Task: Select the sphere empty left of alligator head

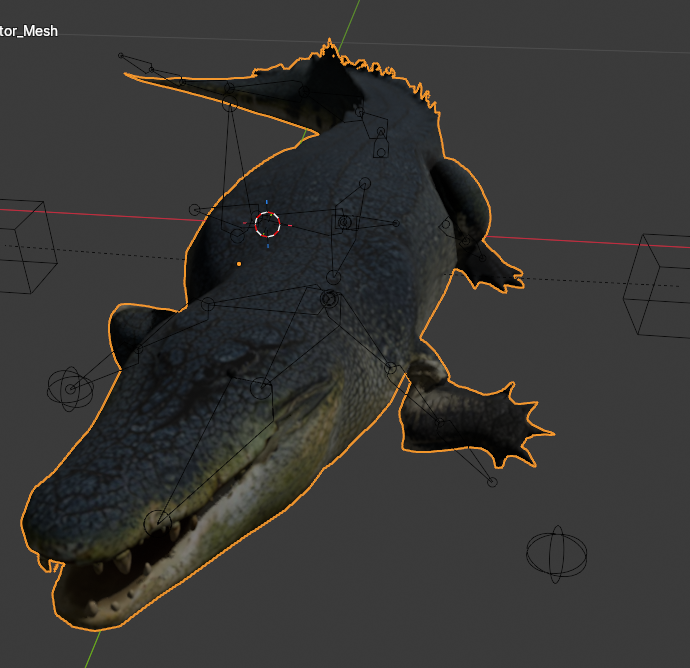Action: point(70,389)
